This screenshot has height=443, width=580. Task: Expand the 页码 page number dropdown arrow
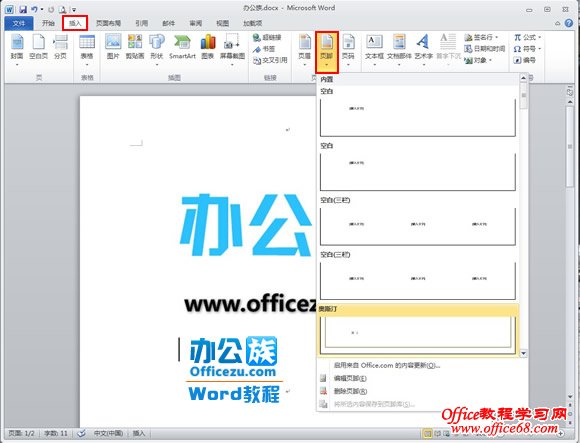click(x=348, y=65)
